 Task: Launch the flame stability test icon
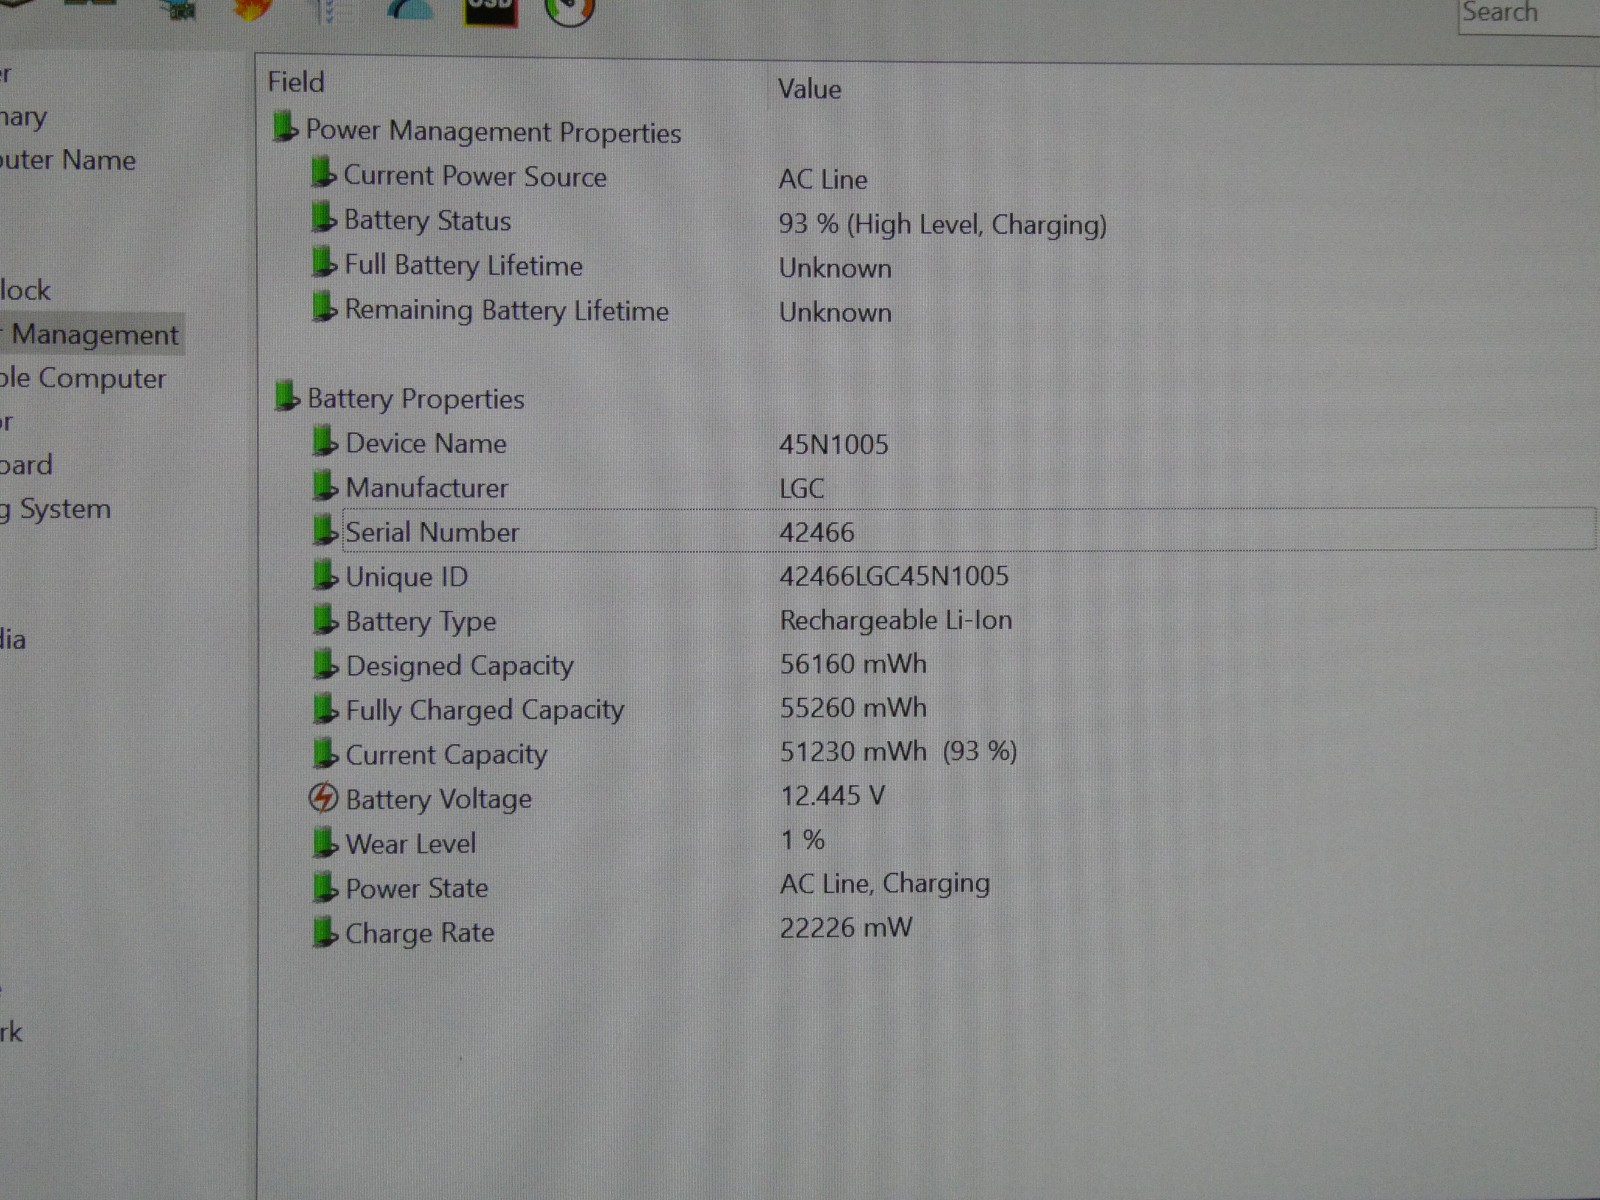click(252, 9)
